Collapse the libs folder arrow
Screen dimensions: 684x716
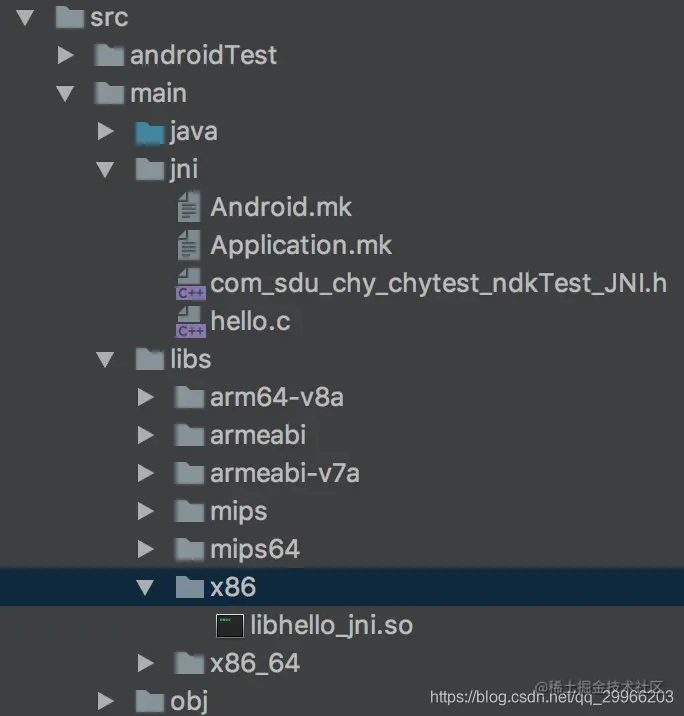(x=105, y=360)
